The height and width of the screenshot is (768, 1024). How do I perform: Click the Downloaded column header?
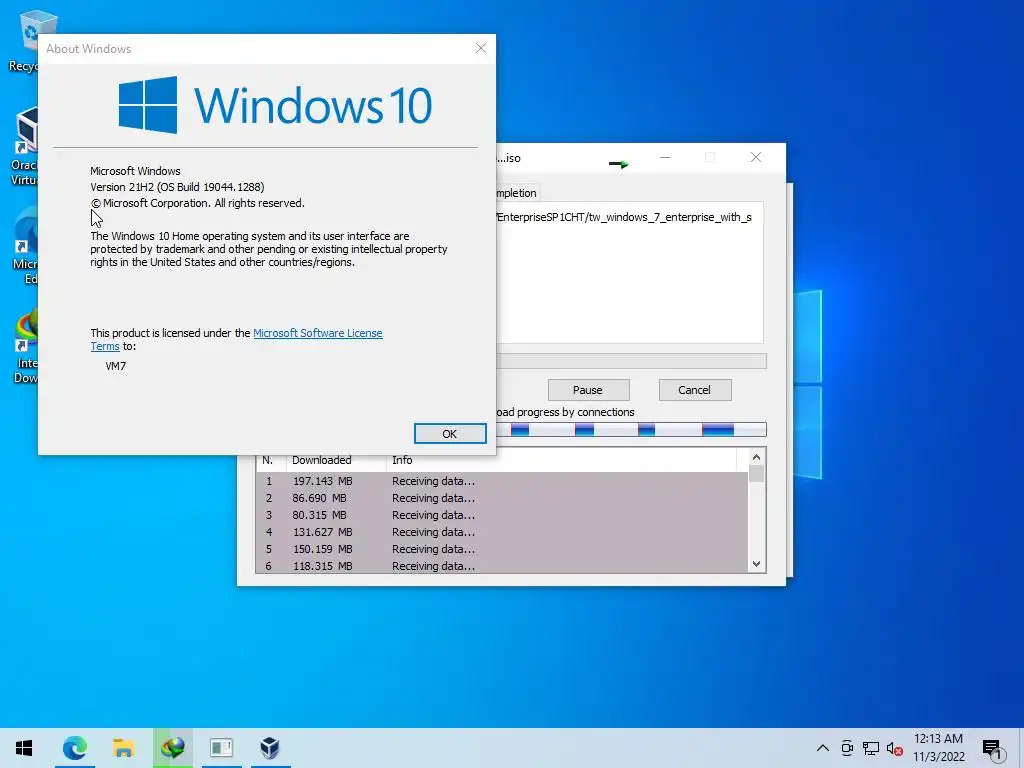(x=336, y=460)
